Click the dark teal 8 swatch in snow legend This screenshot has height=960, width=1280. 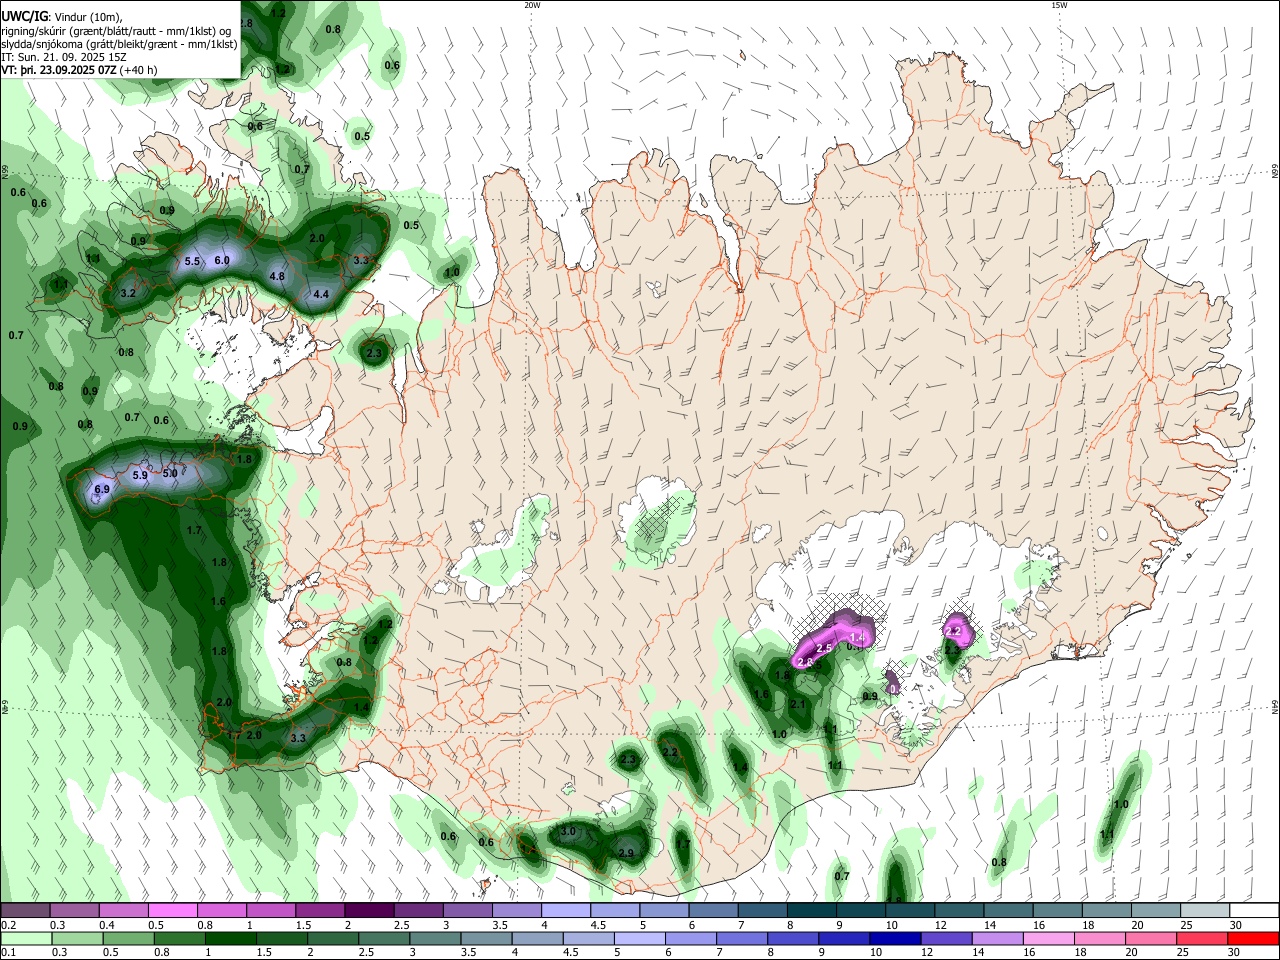[x=811, y=910]
